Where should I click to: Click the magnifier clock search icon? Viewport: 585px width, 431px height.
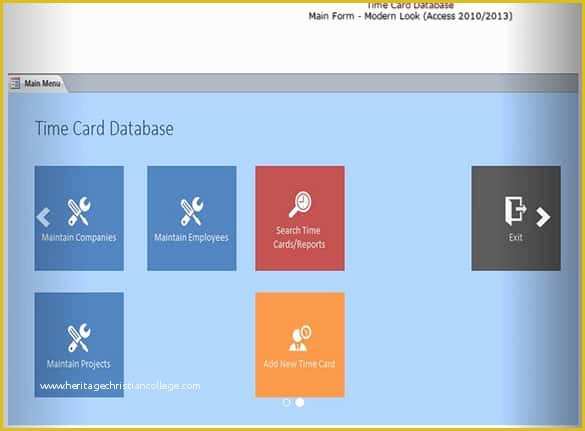(300, 204)
